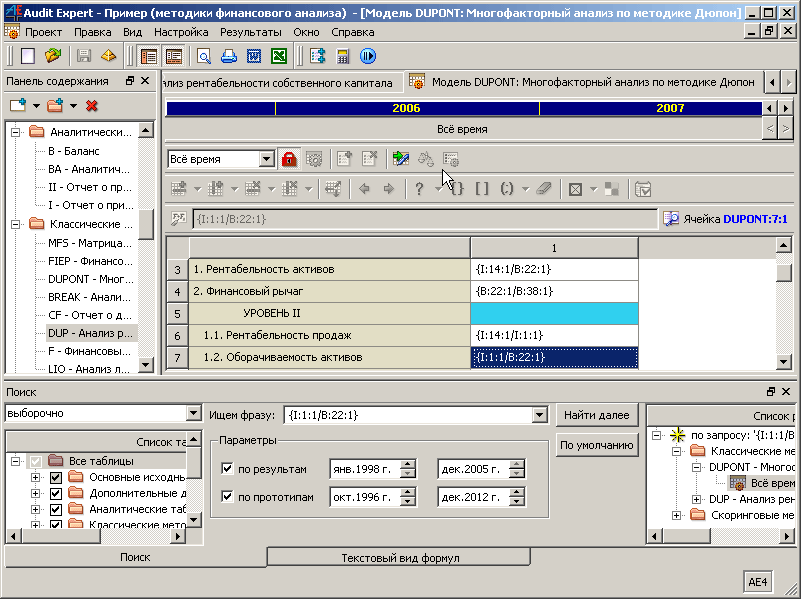The width and height of the screenshot is (801, 599).
Task: Click the red X delete icon
Action: [x=92, y=105]
